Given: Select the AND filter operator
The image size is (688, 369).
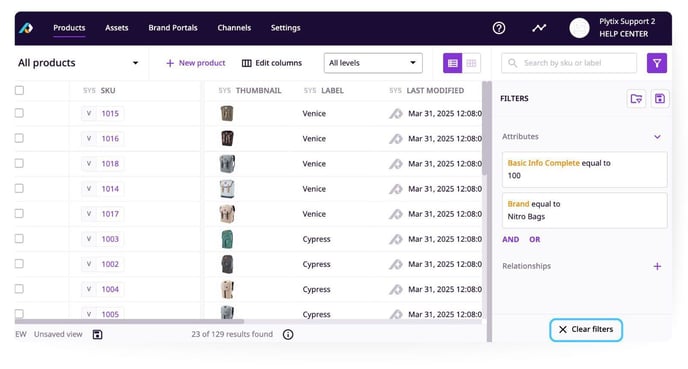Looking at the screenshot, I should 510,240.
